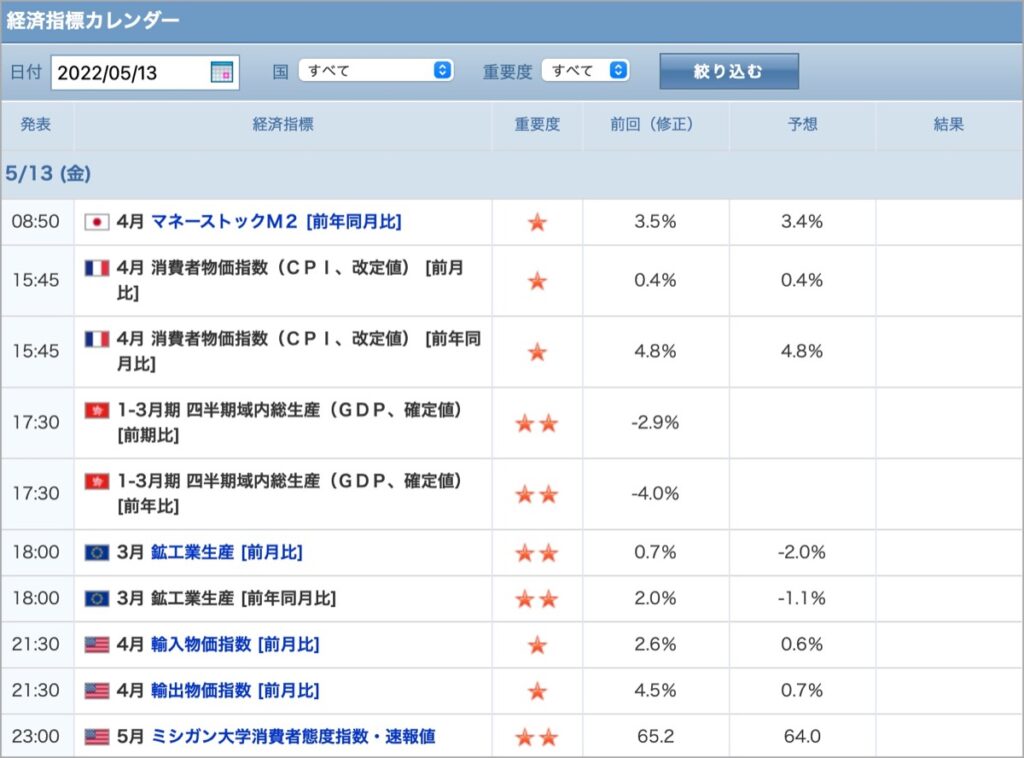
Task: Click the EU flag beside 鉱工業生産 [前月比]
Action: click(x=97, y=553)
